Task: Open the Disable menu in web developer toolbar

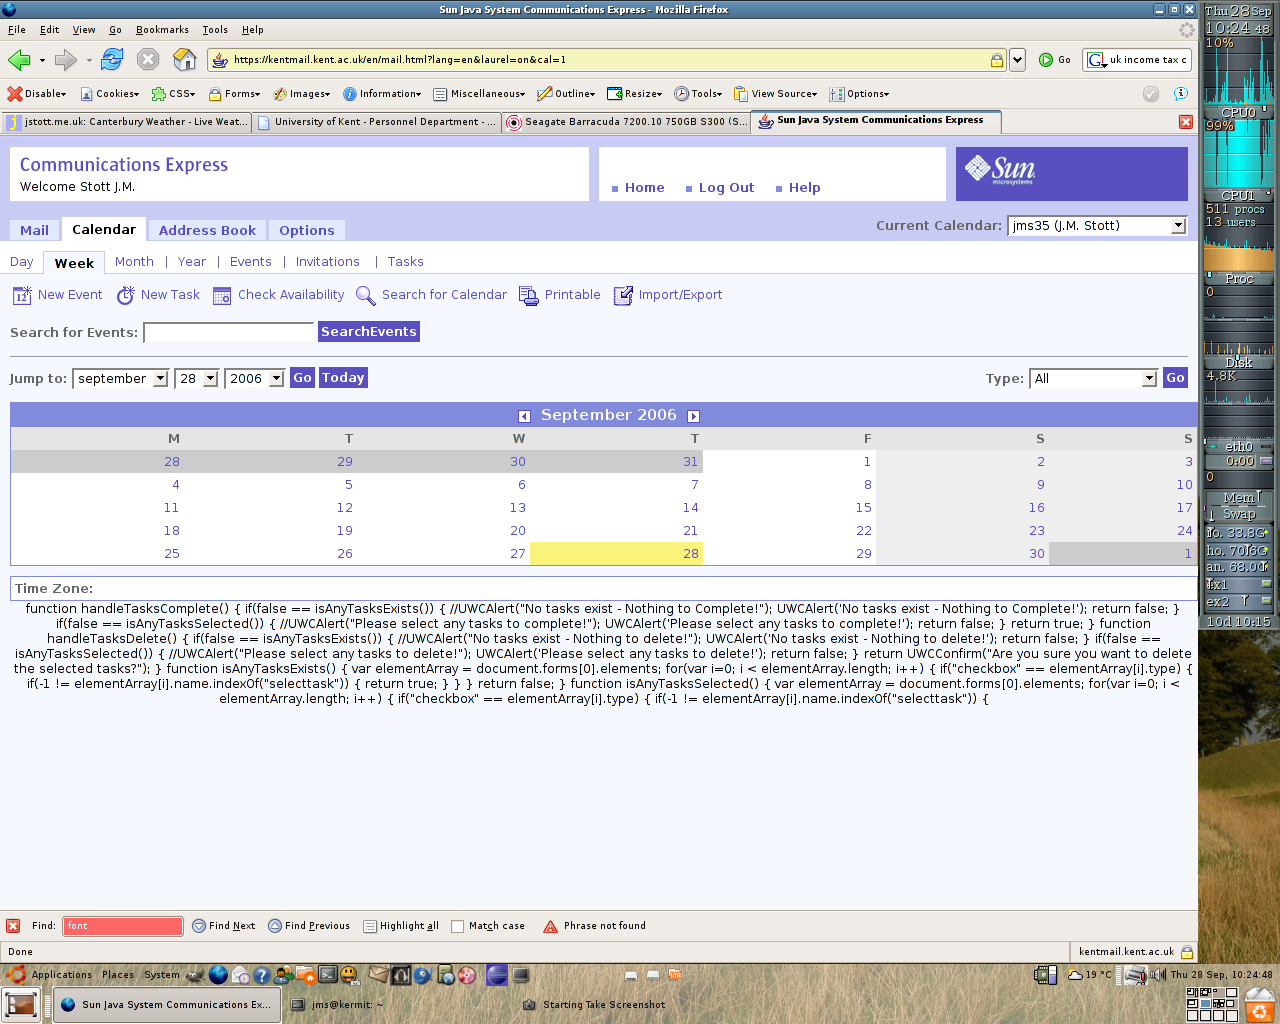Action: [x=37, y=94]
